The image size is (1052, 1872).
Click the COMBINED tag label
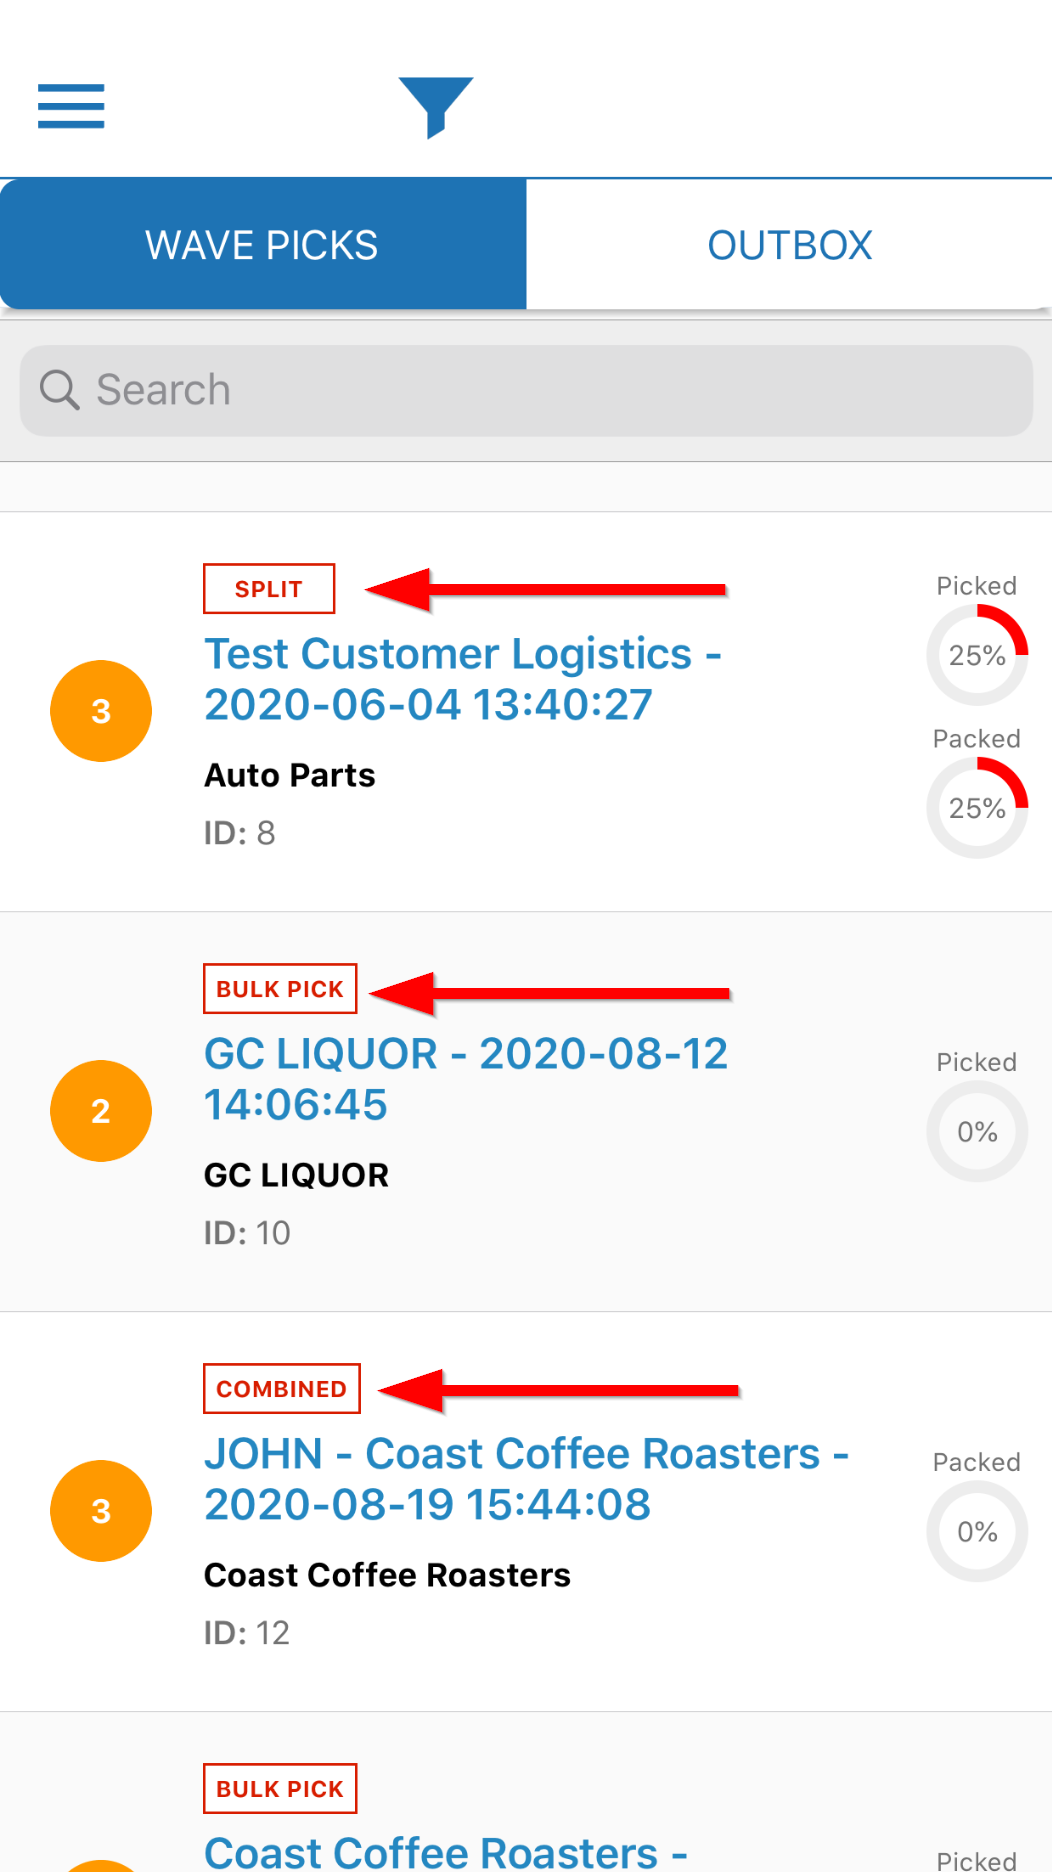pos(281,1389)
